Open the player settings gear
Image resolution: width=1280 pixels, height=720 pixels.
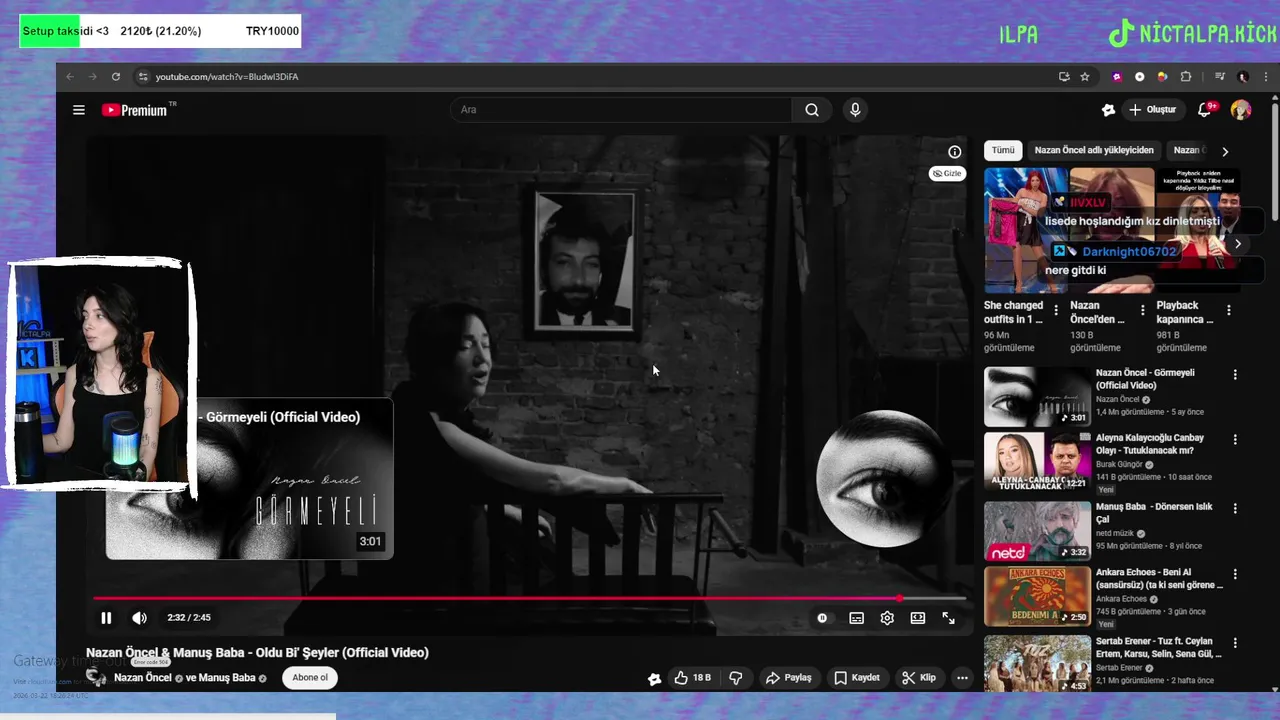click(887, 618)
